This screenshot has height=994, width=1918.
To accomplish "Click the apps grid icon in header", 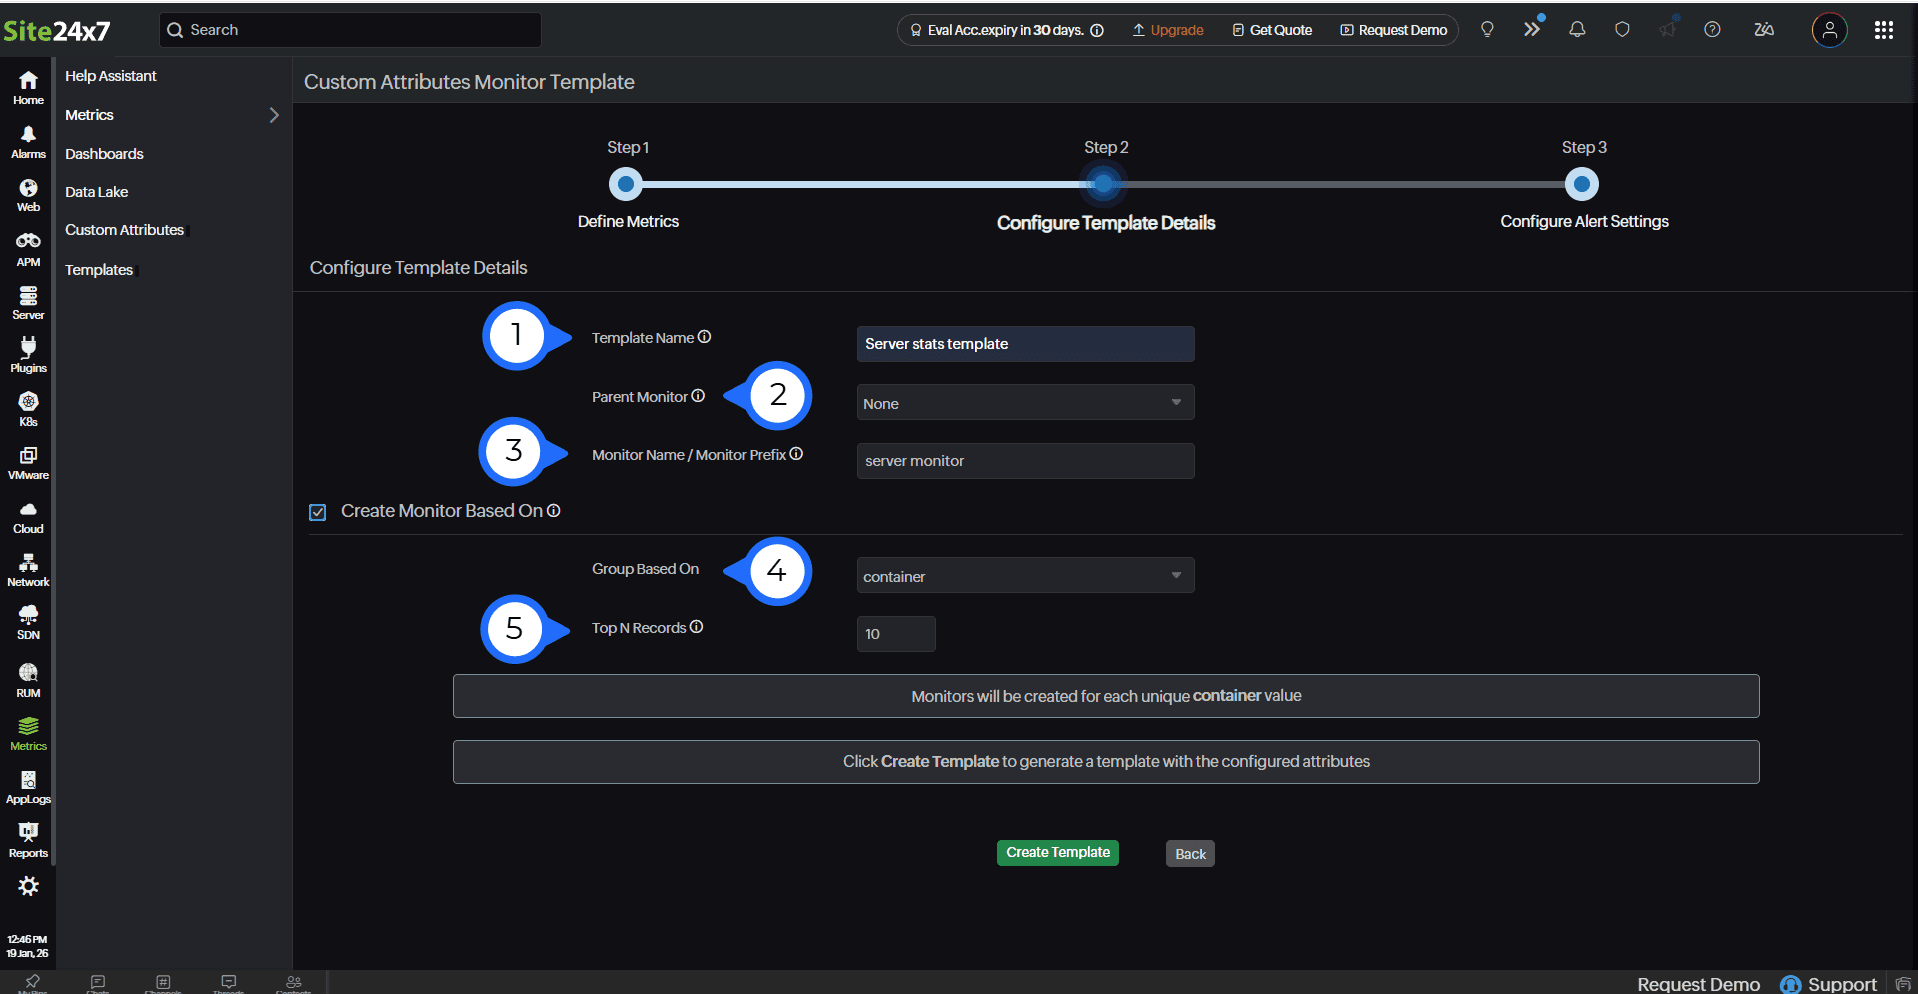I will [1883, 30].
